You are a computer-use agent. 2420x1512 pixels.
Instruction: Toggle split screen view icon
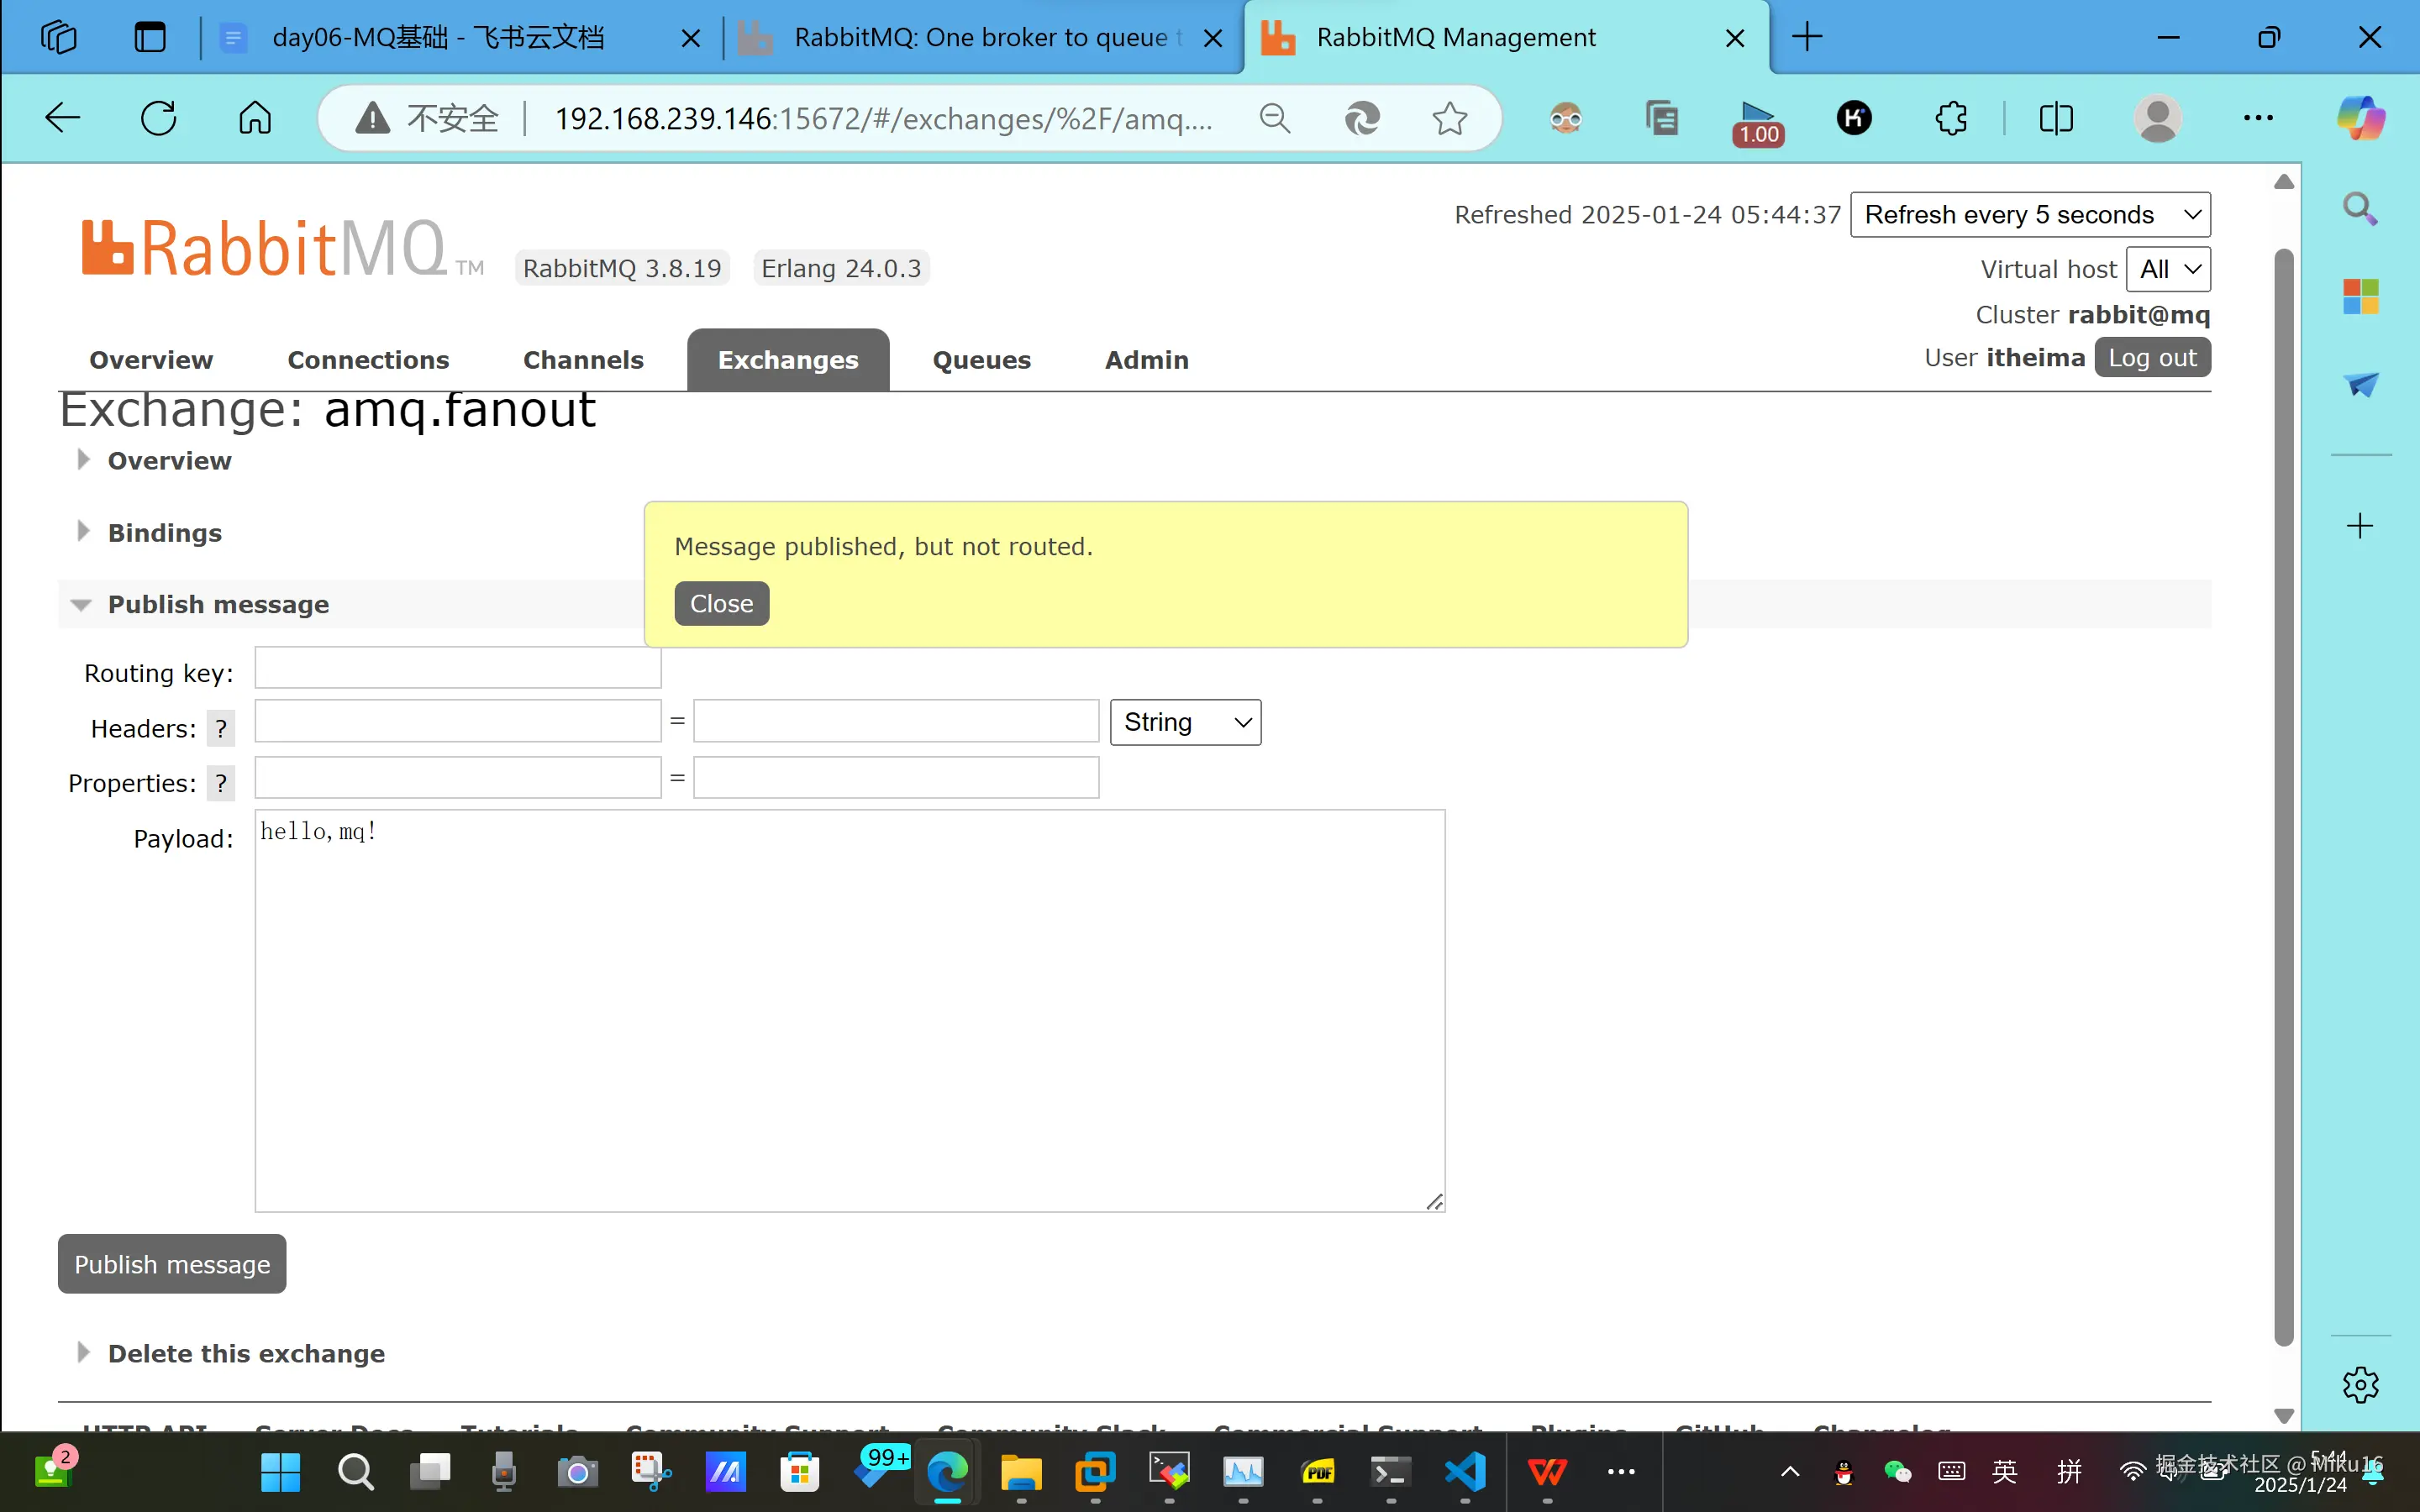(x=2056, y=118)
